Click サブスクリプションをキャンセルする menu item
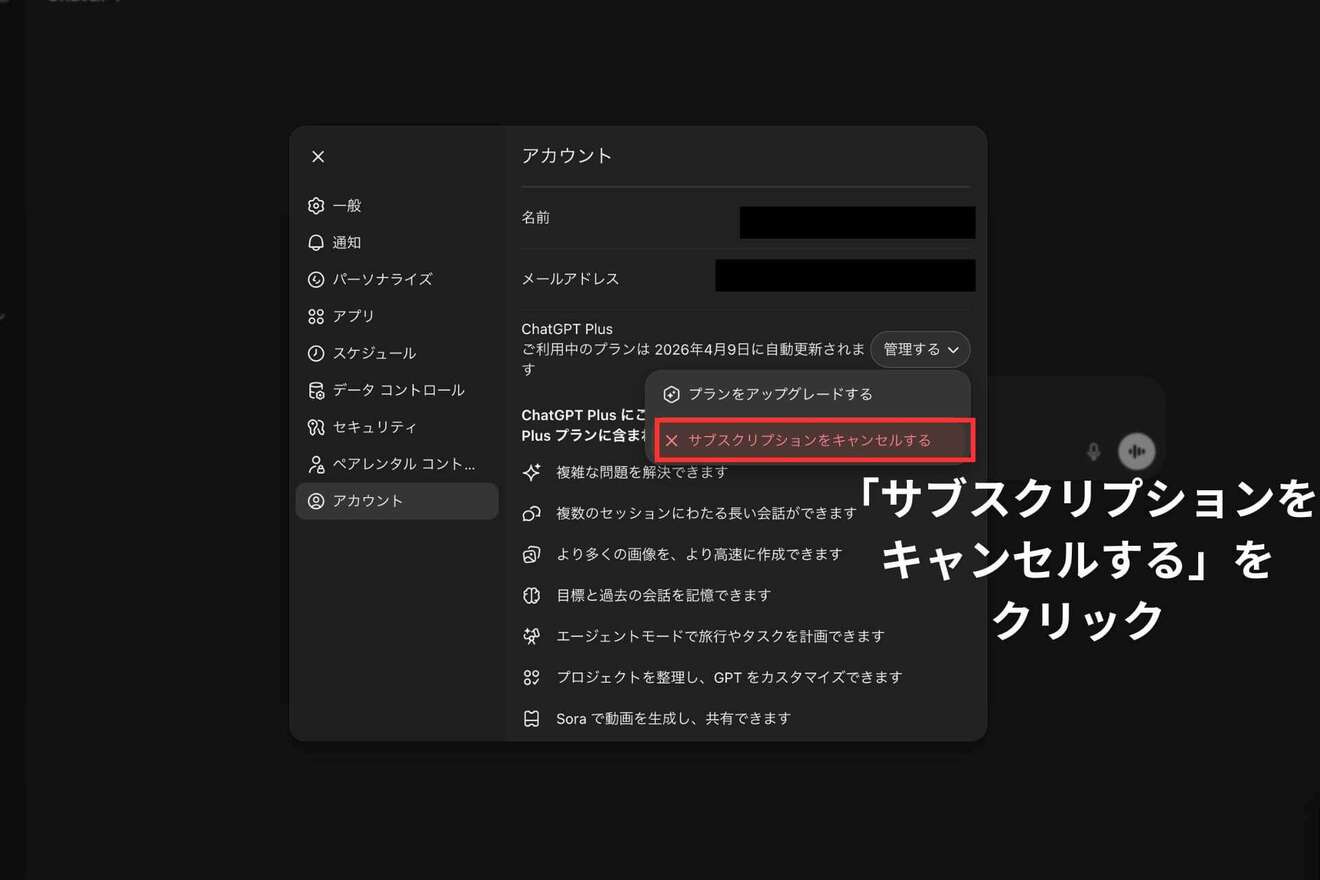Image resolution: width=1320 pixels, height=880 pixels. pyautogui.click(x=808, y=441)
